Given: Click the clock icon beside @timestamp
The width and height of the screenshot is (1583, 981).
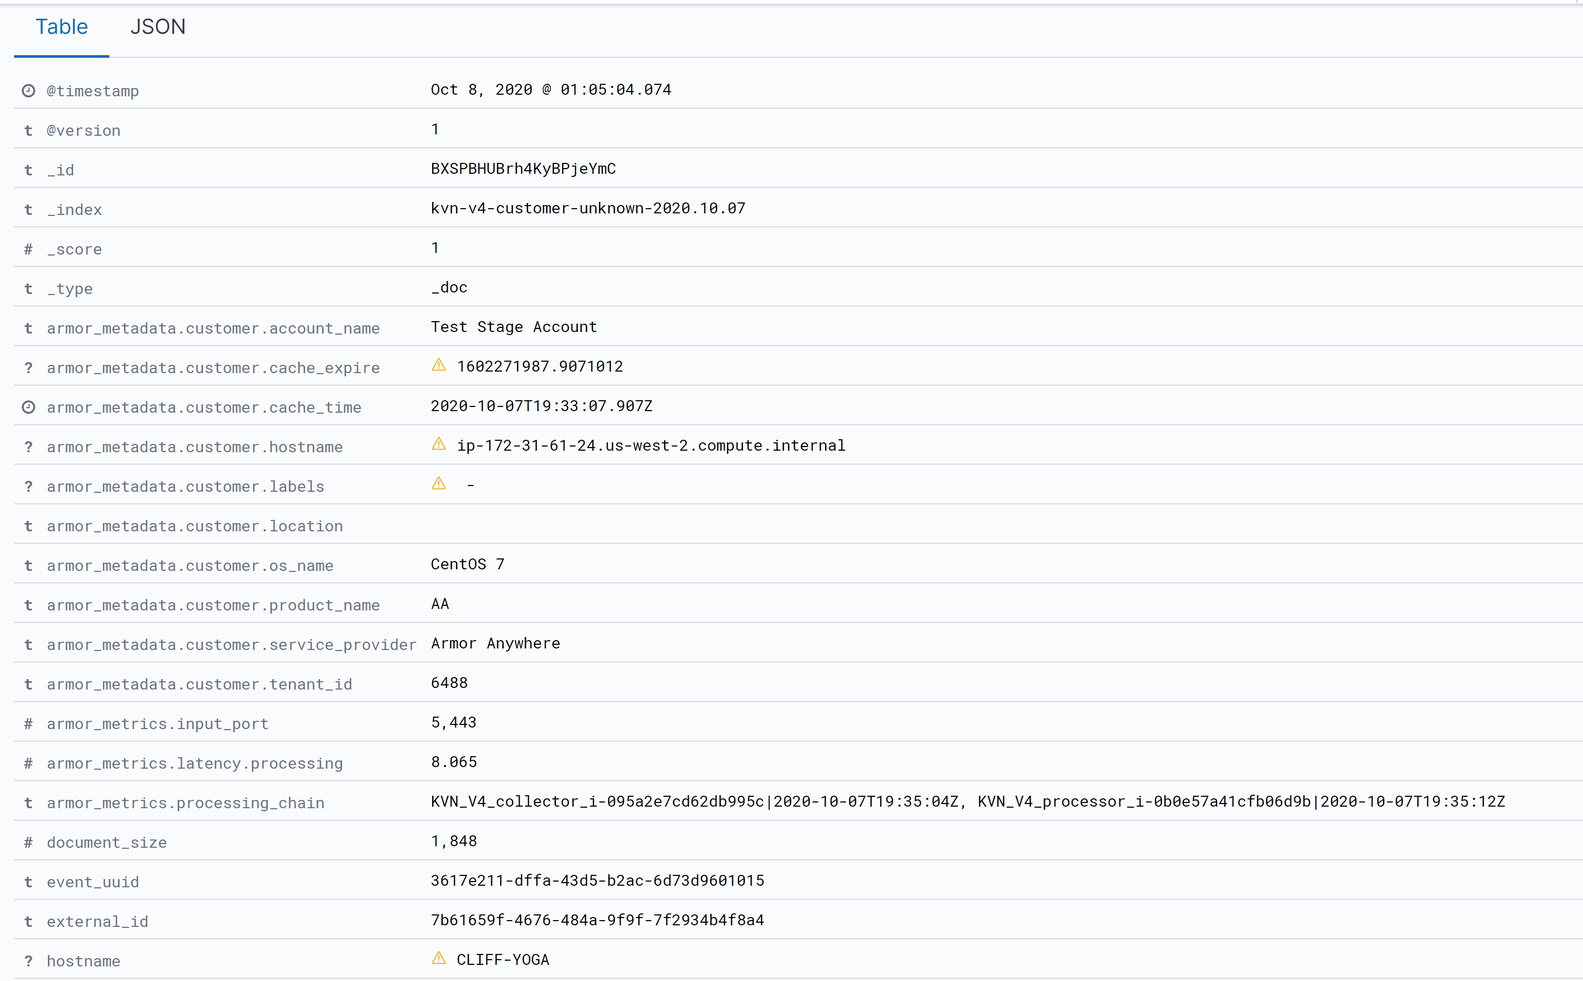Looking at the screenshot, I should 29,91.
